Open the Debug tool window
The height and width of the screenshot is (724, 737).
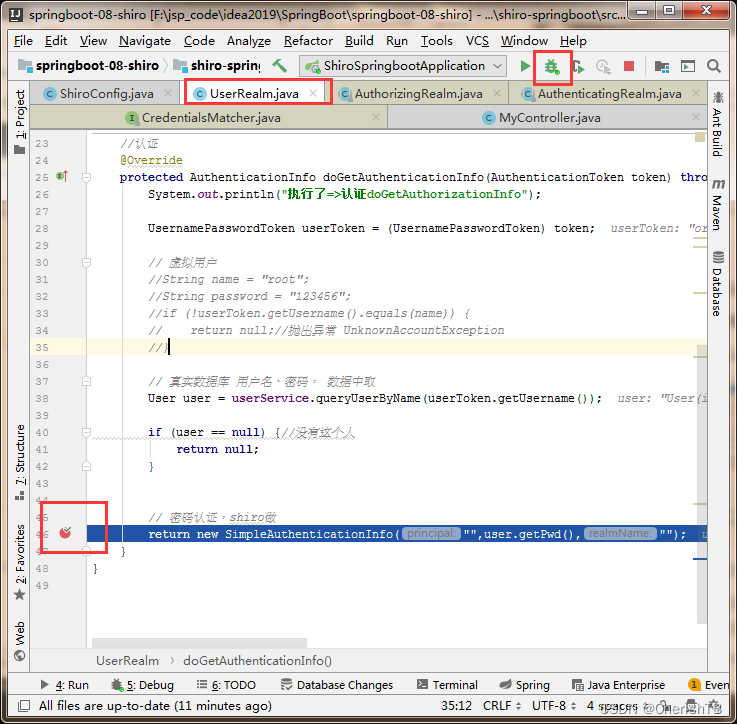[142, 685]
